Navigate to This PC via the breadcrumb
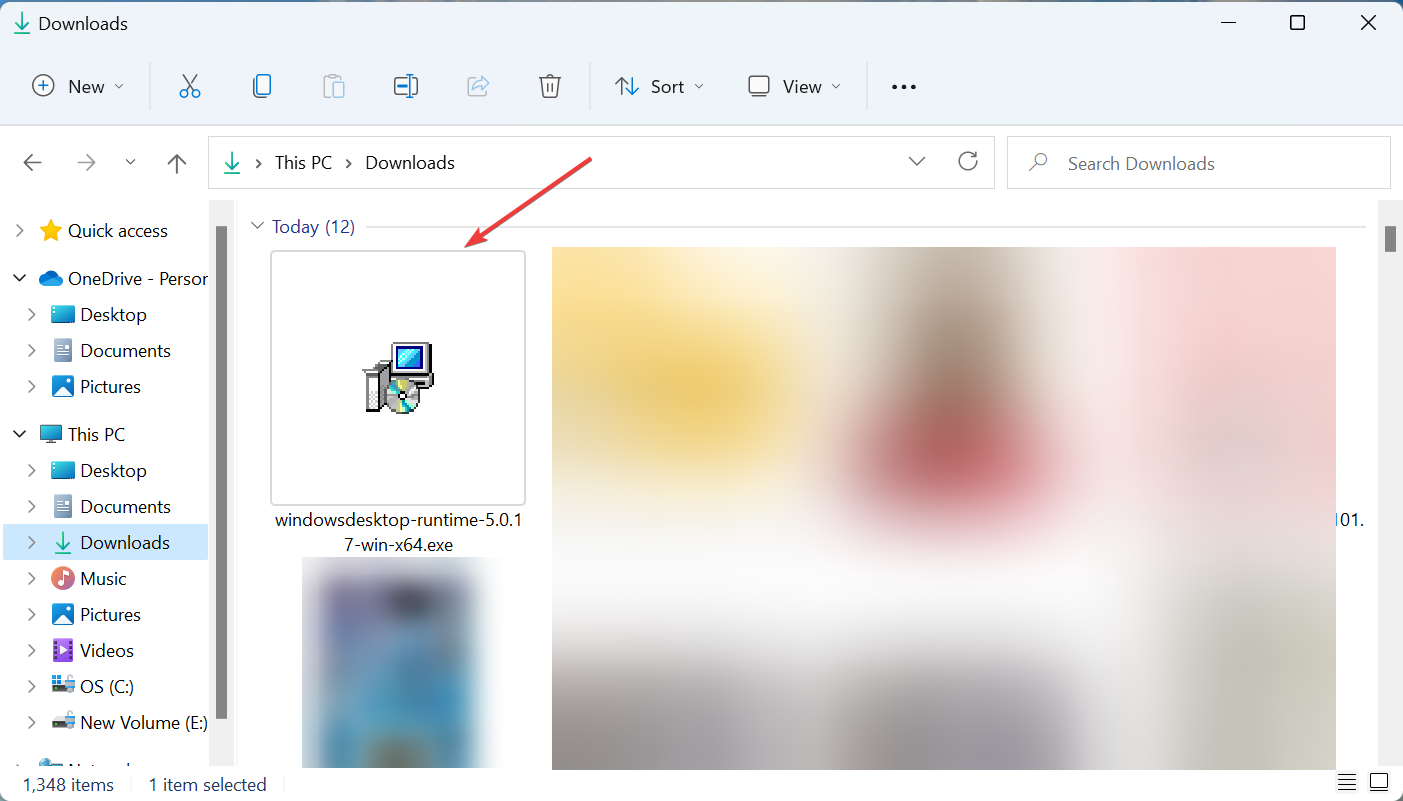This screenshot has width=1403, height=801. [x=303, y=162]
